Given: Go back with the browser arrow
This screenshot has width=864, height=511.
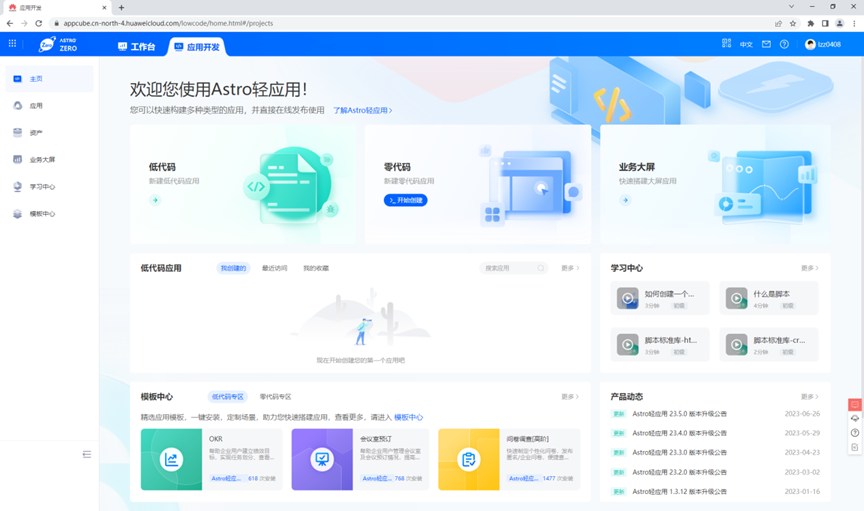Looking at the screenshot, I should point(9,23).
